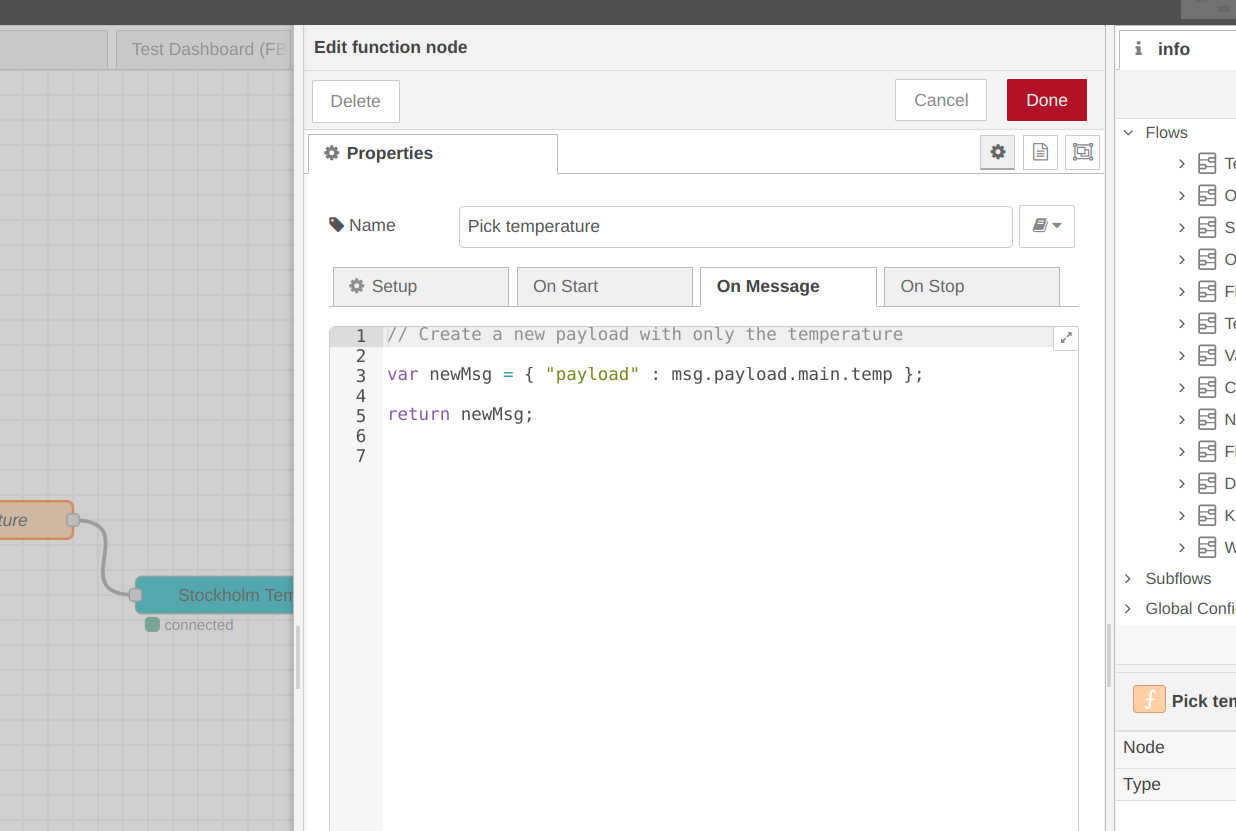
Task: Switch to the Setup tab
Action: point(420,286)
